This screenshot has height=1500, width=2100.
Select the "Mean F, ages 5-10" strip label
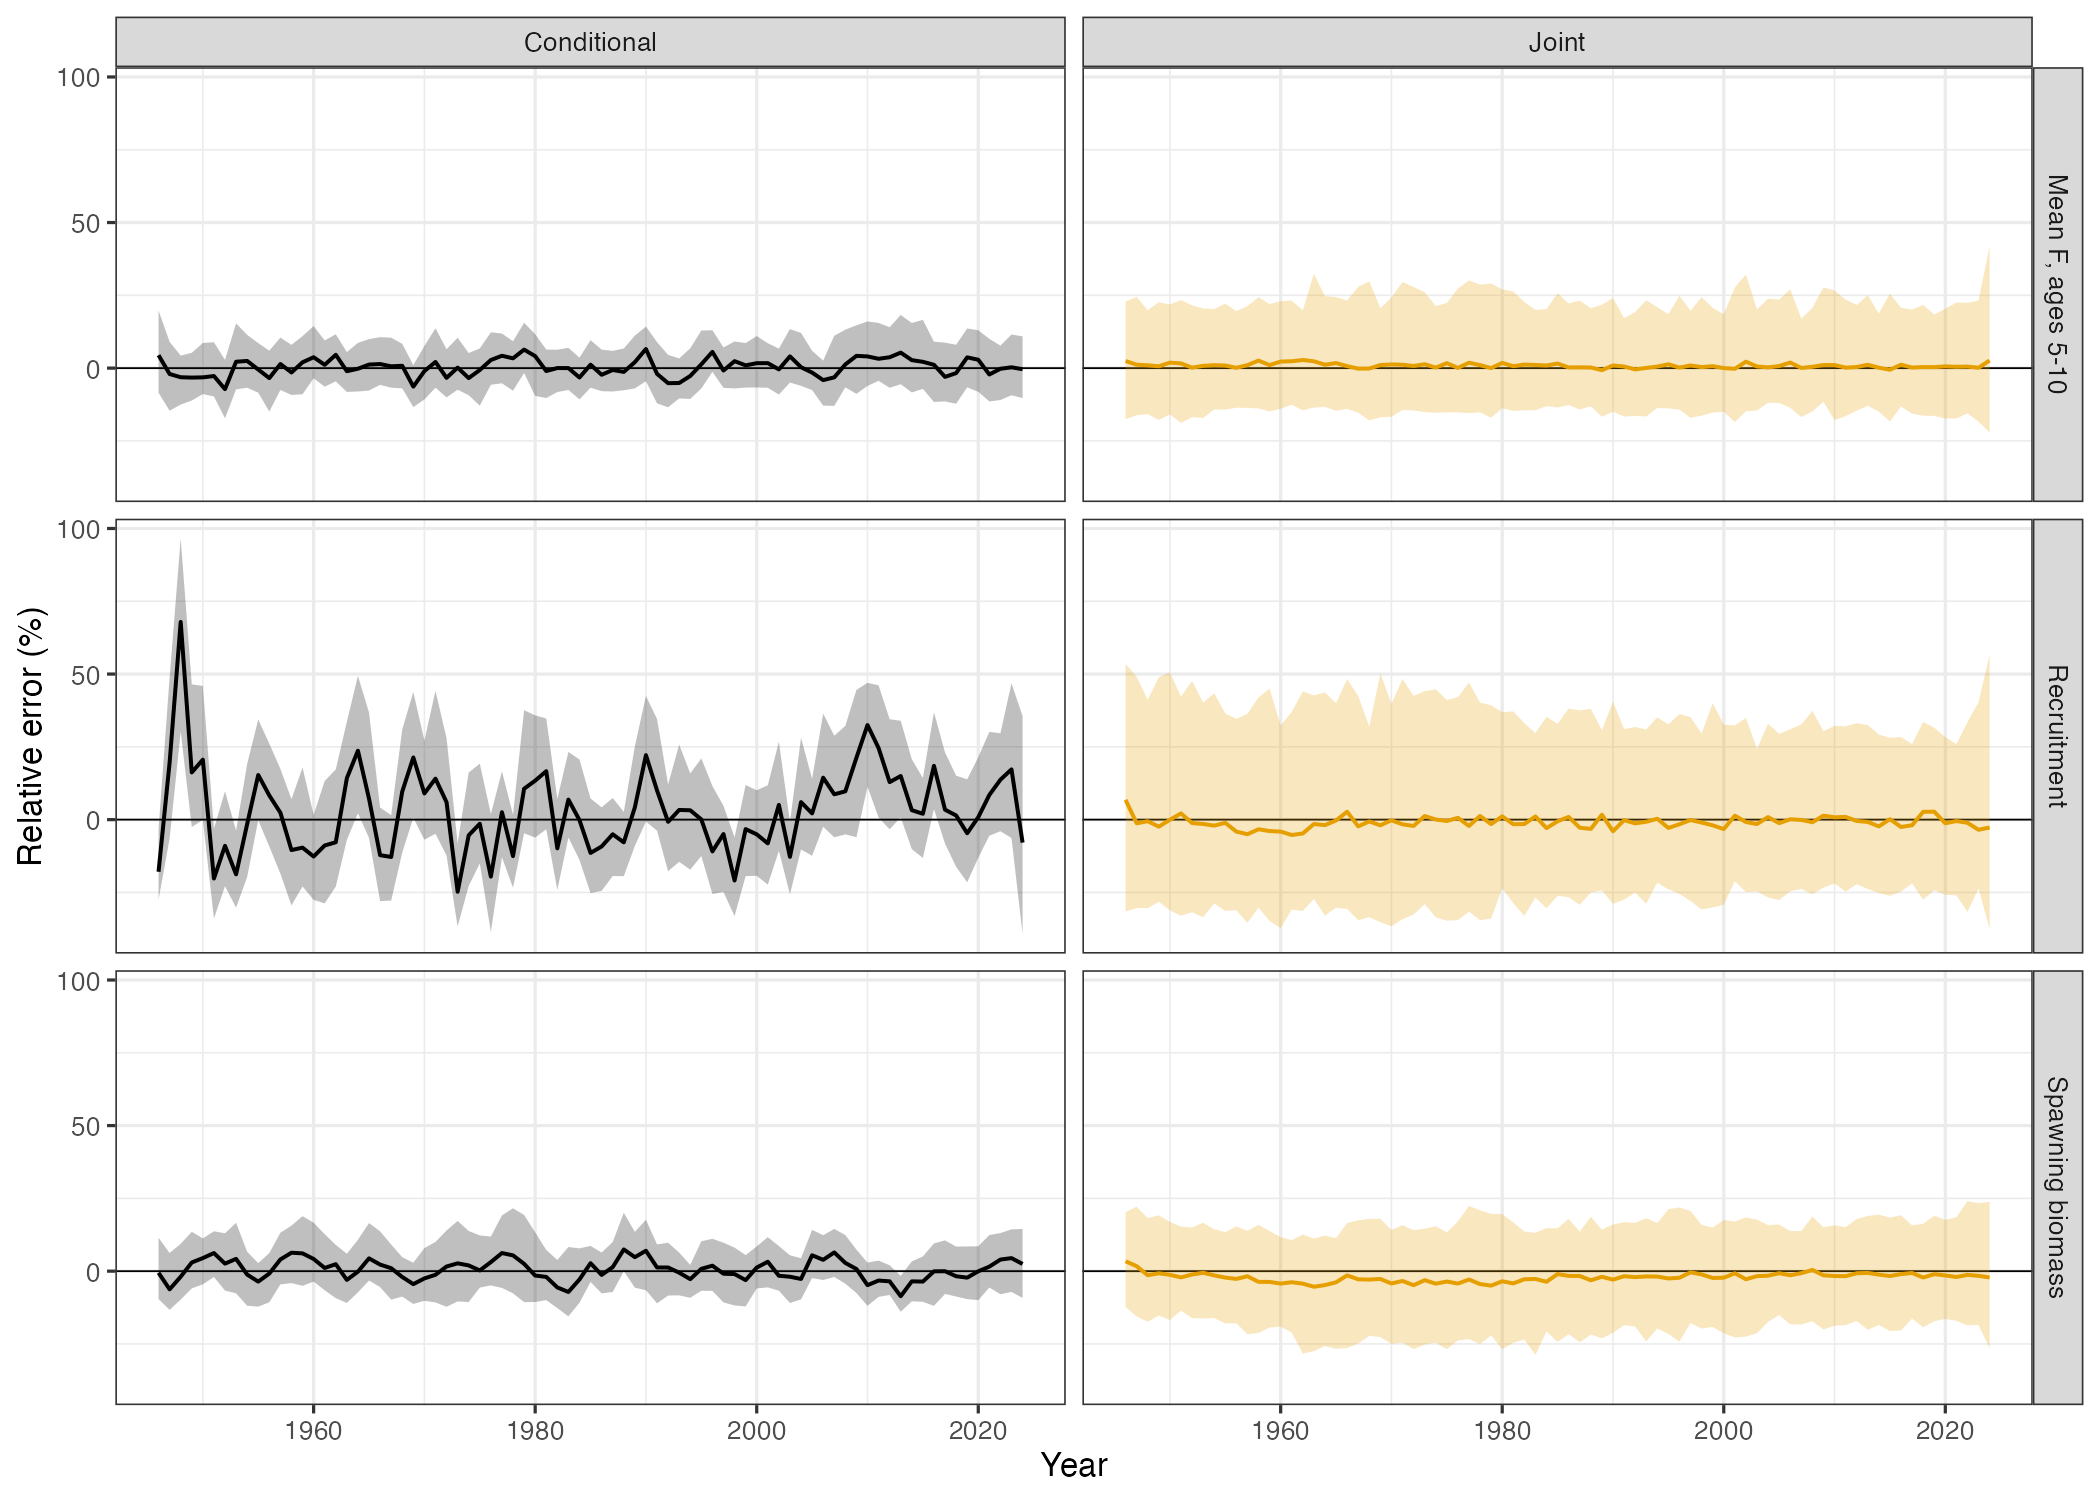tap(2057, 284)
